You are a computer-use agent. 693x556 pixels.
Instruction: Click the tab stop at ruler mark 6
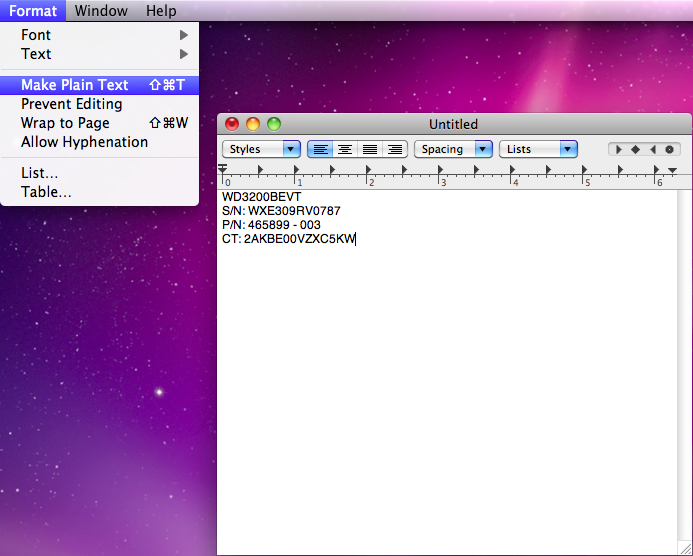pos(656,169)
